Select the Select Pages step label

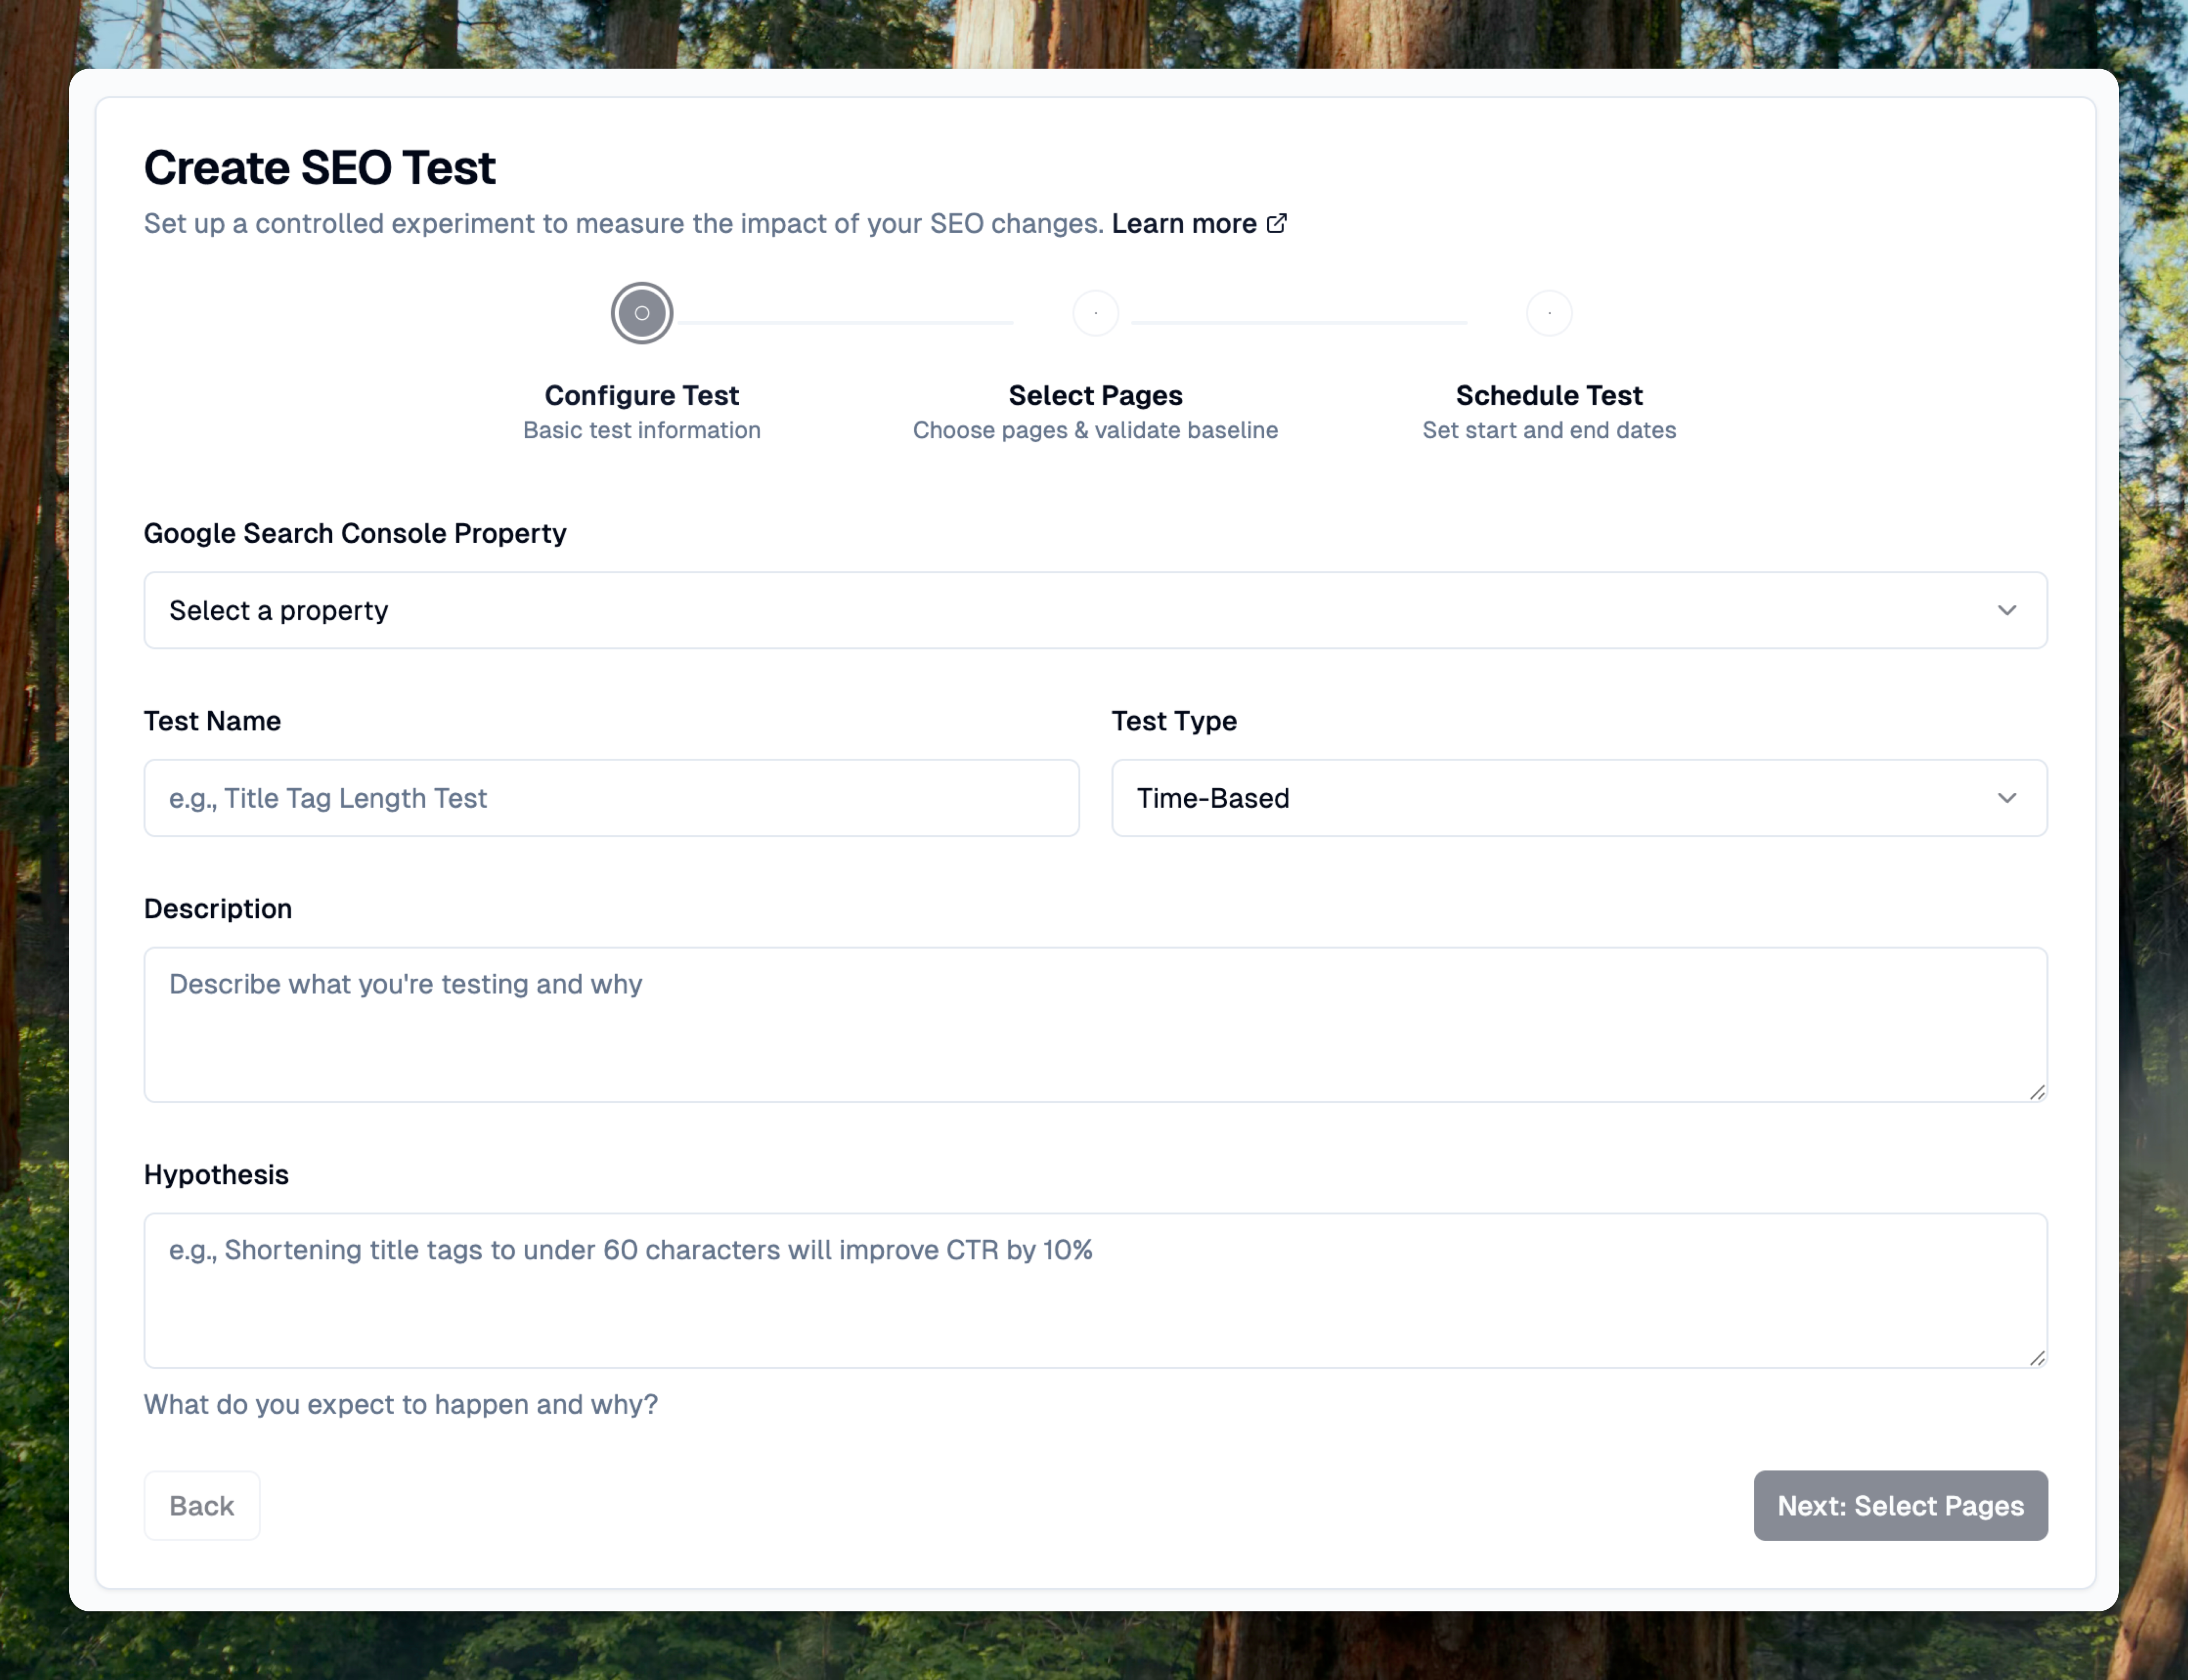[x=1095, y=395]
